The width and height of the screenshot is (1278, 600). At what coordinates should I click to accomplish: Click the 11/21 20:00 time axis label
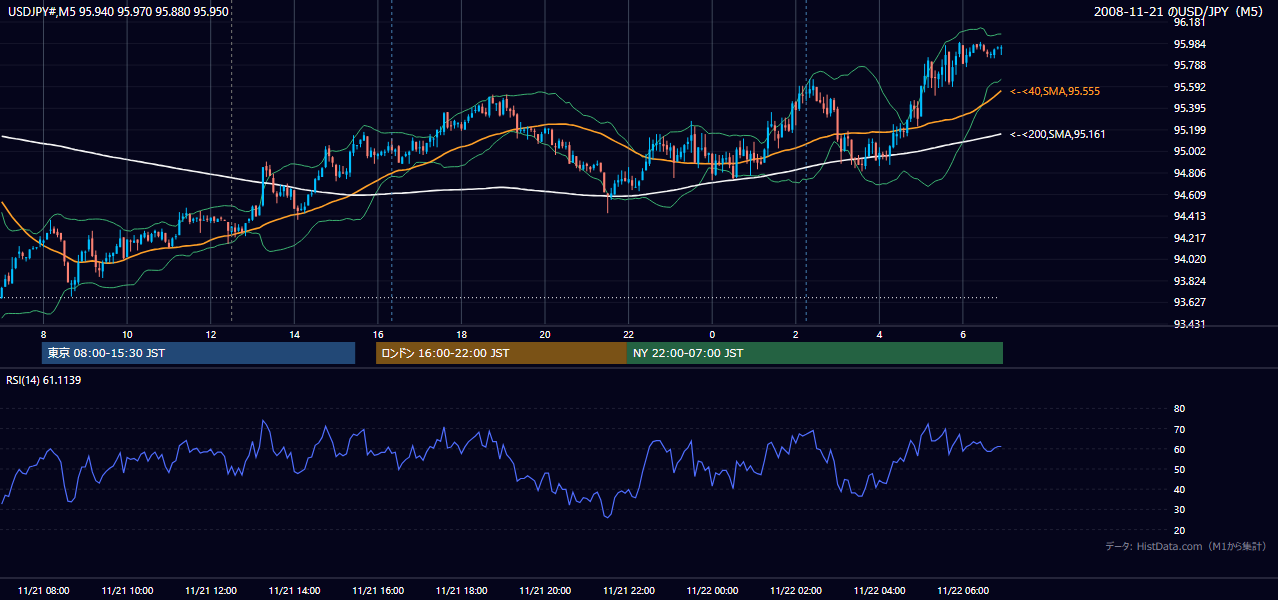[545, 591]
